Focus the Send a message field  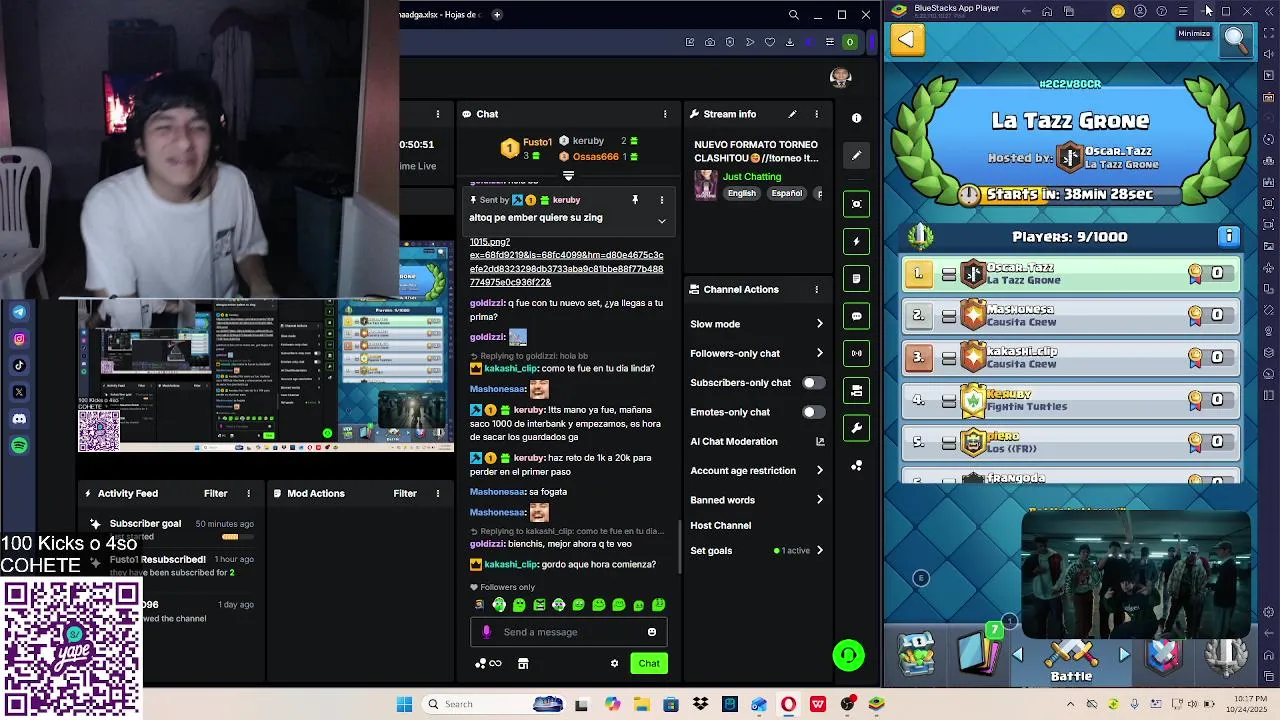(x=569, y=632)
